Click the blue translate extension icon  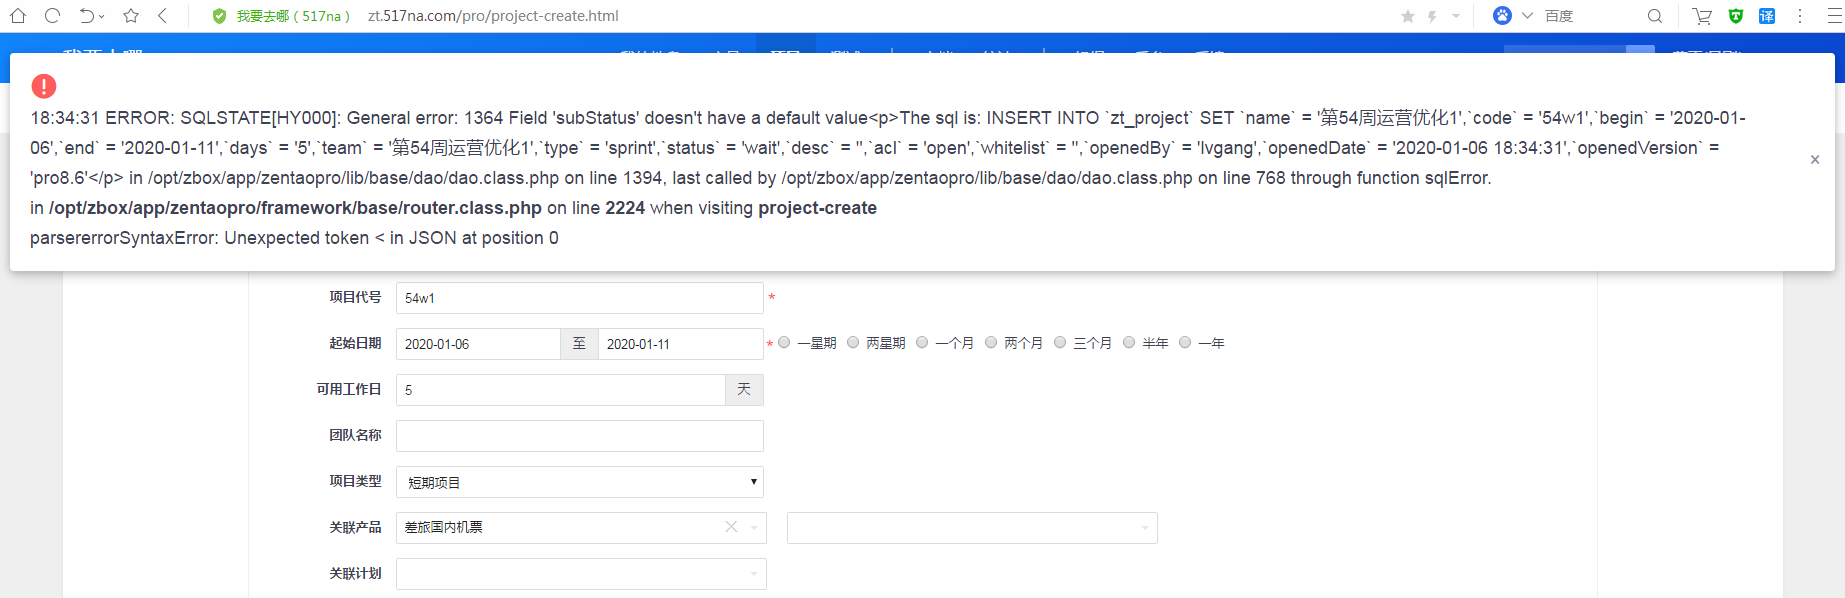1767,16
